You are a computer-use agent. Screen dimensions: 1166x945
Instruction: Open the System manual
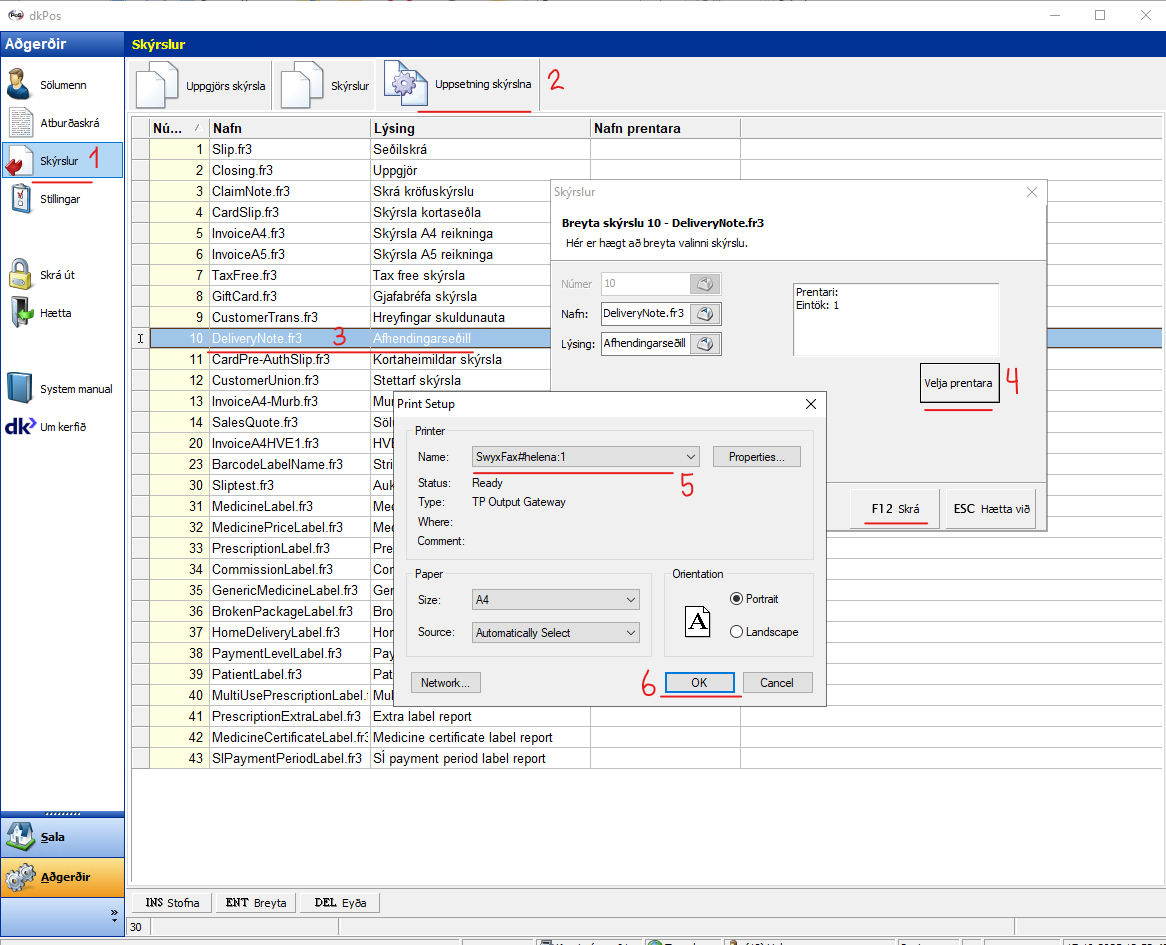click(x=75, y=389)
